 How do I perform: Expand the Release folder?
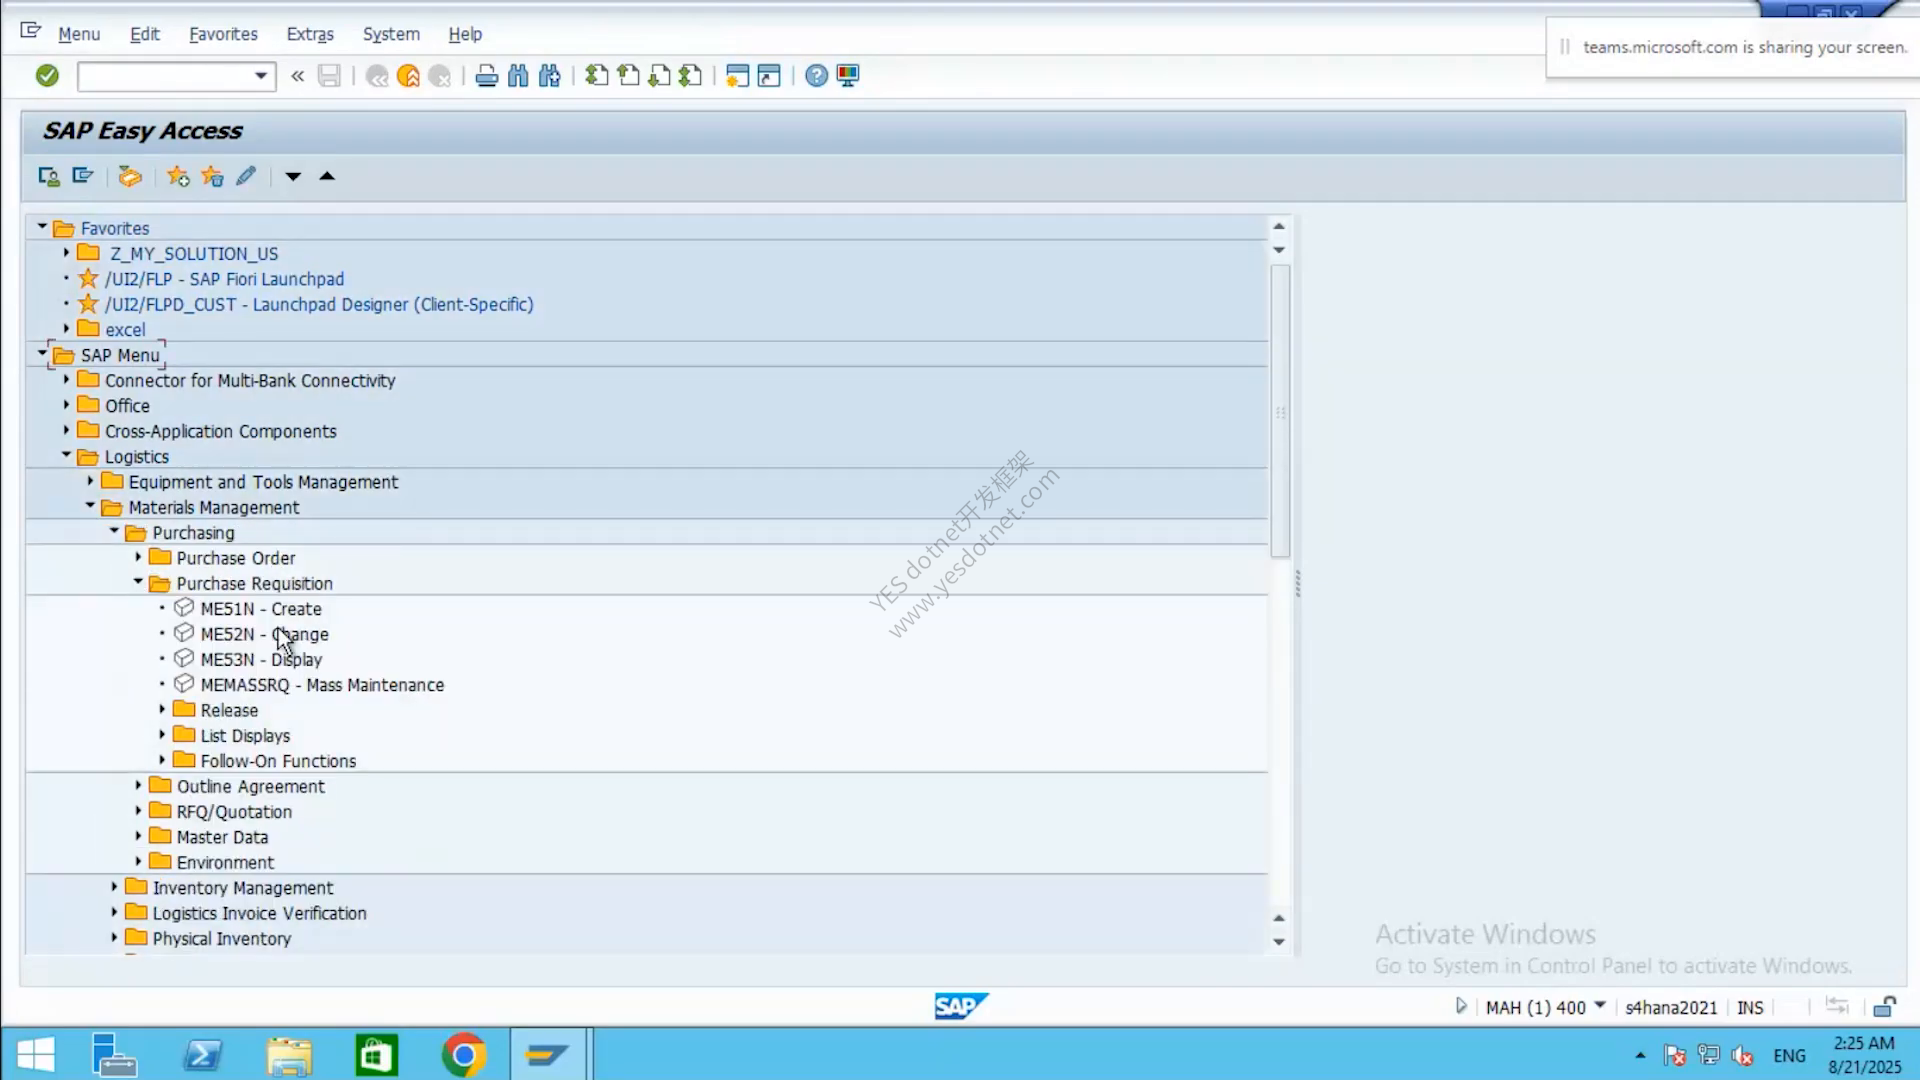pyautogui.click(x=162, y=709)
